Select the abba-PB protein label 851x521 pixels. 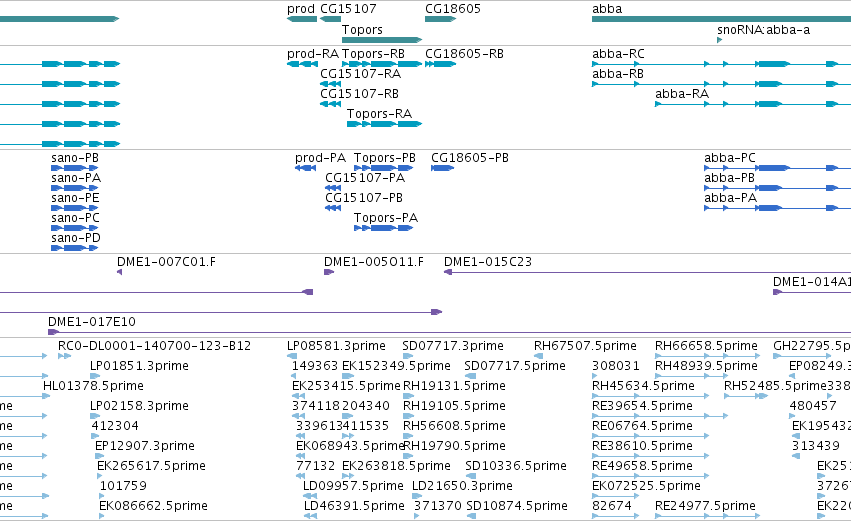tap(729, 179)
